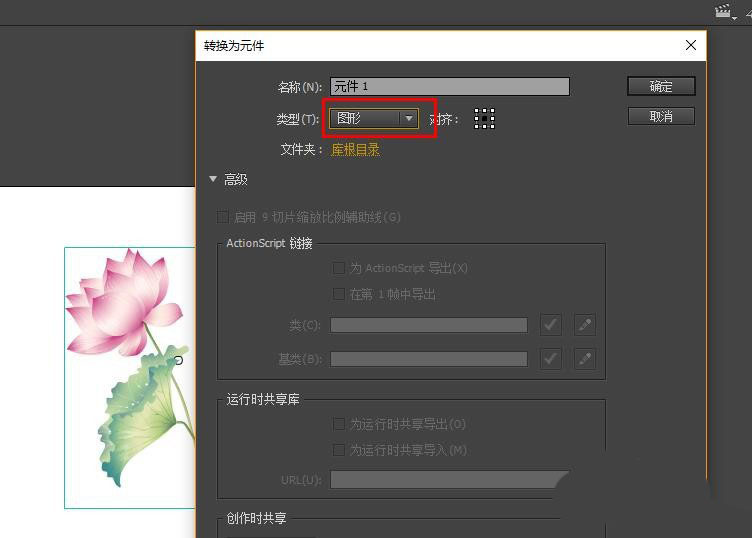Cancel with the 取消 button
The width and height of the screenshot is (752, 538).
pyautogui.click(x=661, y=116)
